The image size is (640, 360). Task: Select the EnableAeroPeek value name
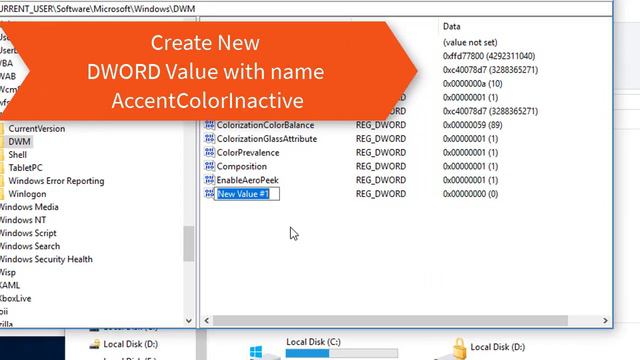click(x=247, y=180)
